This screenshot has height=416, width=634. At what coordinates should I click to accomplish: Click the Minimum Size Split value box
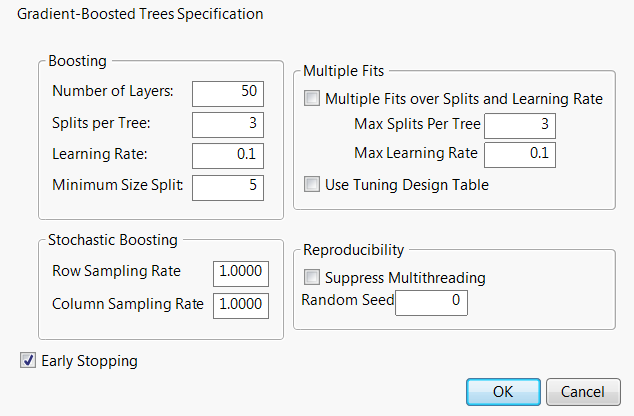pos(228,186)
